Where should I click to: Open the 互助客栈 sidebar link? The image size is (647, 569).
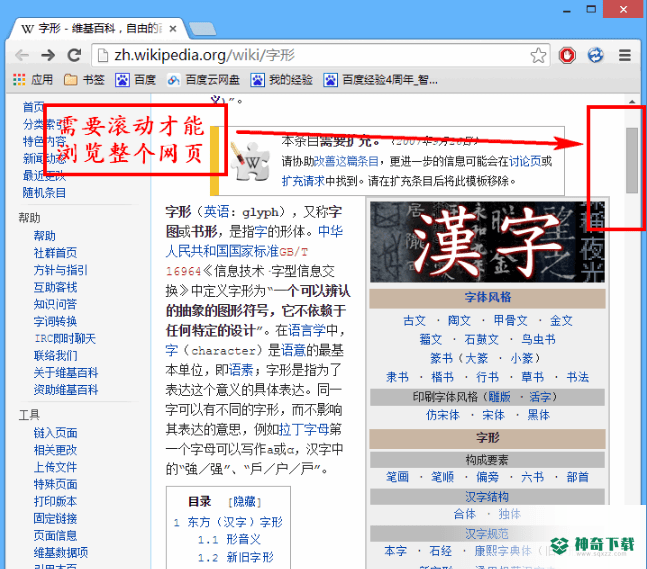55,287
